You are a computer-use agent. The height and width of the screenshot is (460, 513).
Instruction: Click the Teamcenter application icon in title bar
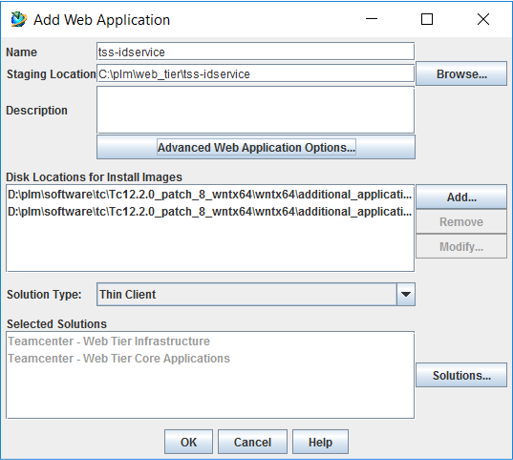click(x=19, y=19)
